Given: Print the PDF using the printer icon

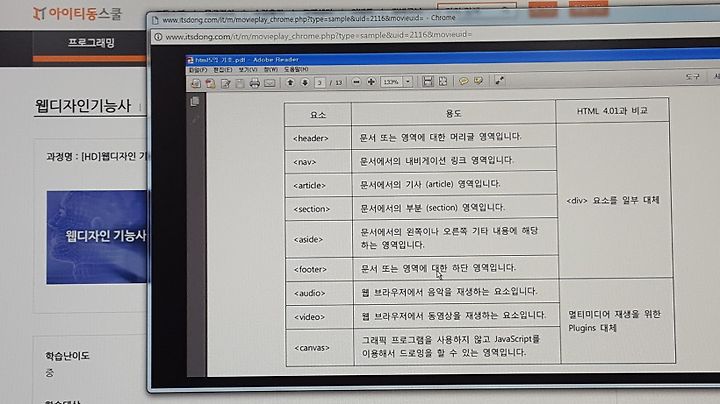Looking at the screenshot, I should tap(254, 83).
